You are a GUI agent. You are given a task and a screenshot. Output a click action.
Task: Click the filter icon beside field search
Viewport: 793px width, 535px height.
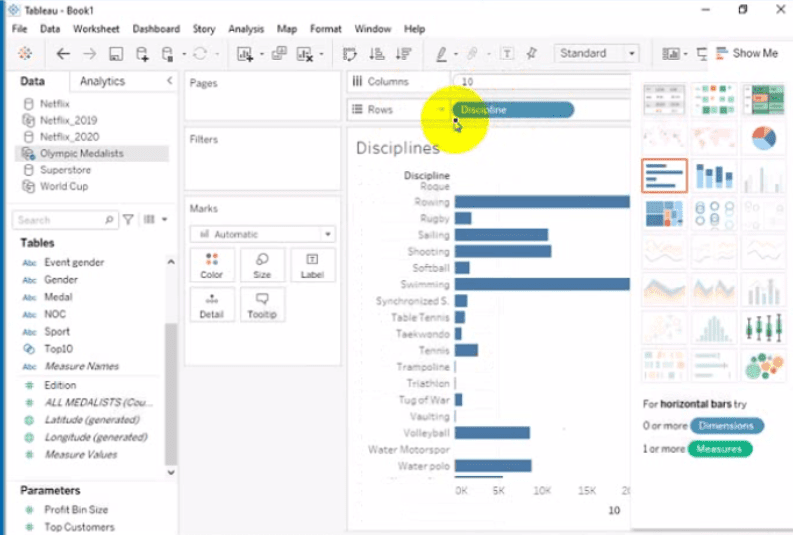click(128, 219)
